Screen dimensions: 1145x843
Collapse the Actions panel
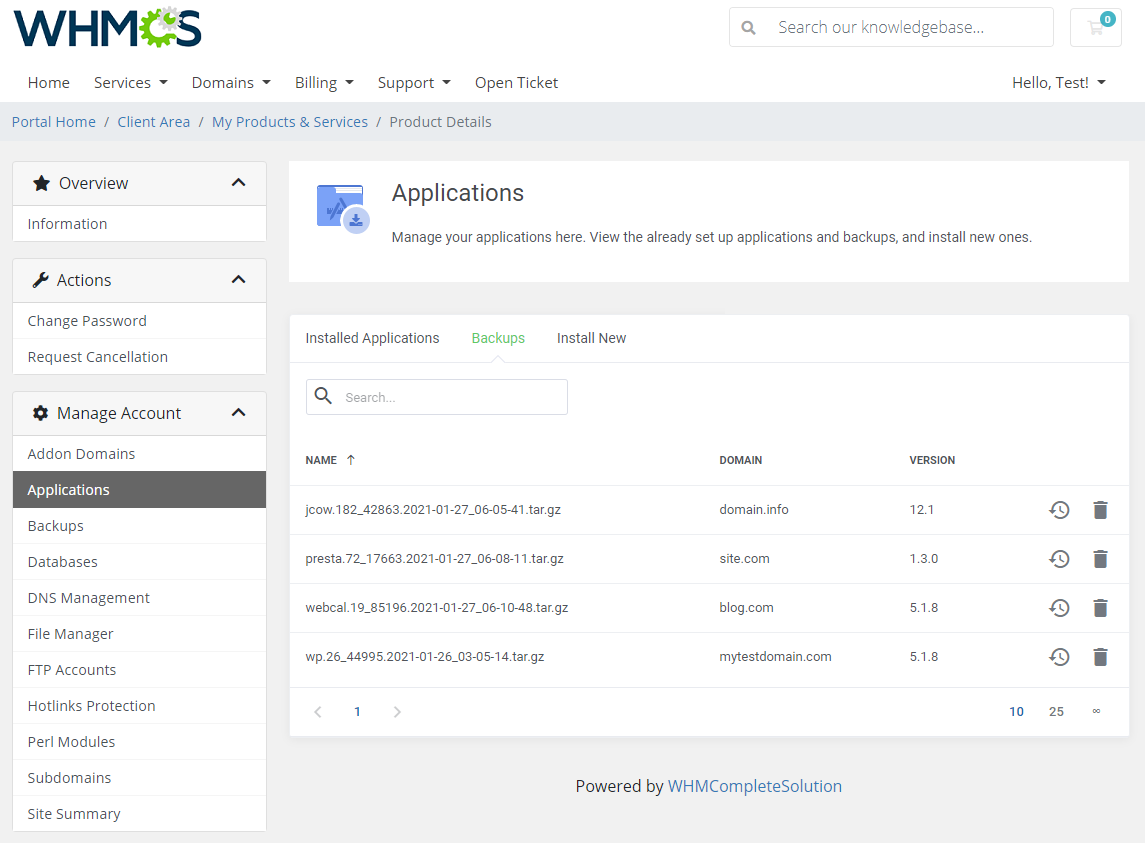tap(239, 280)
